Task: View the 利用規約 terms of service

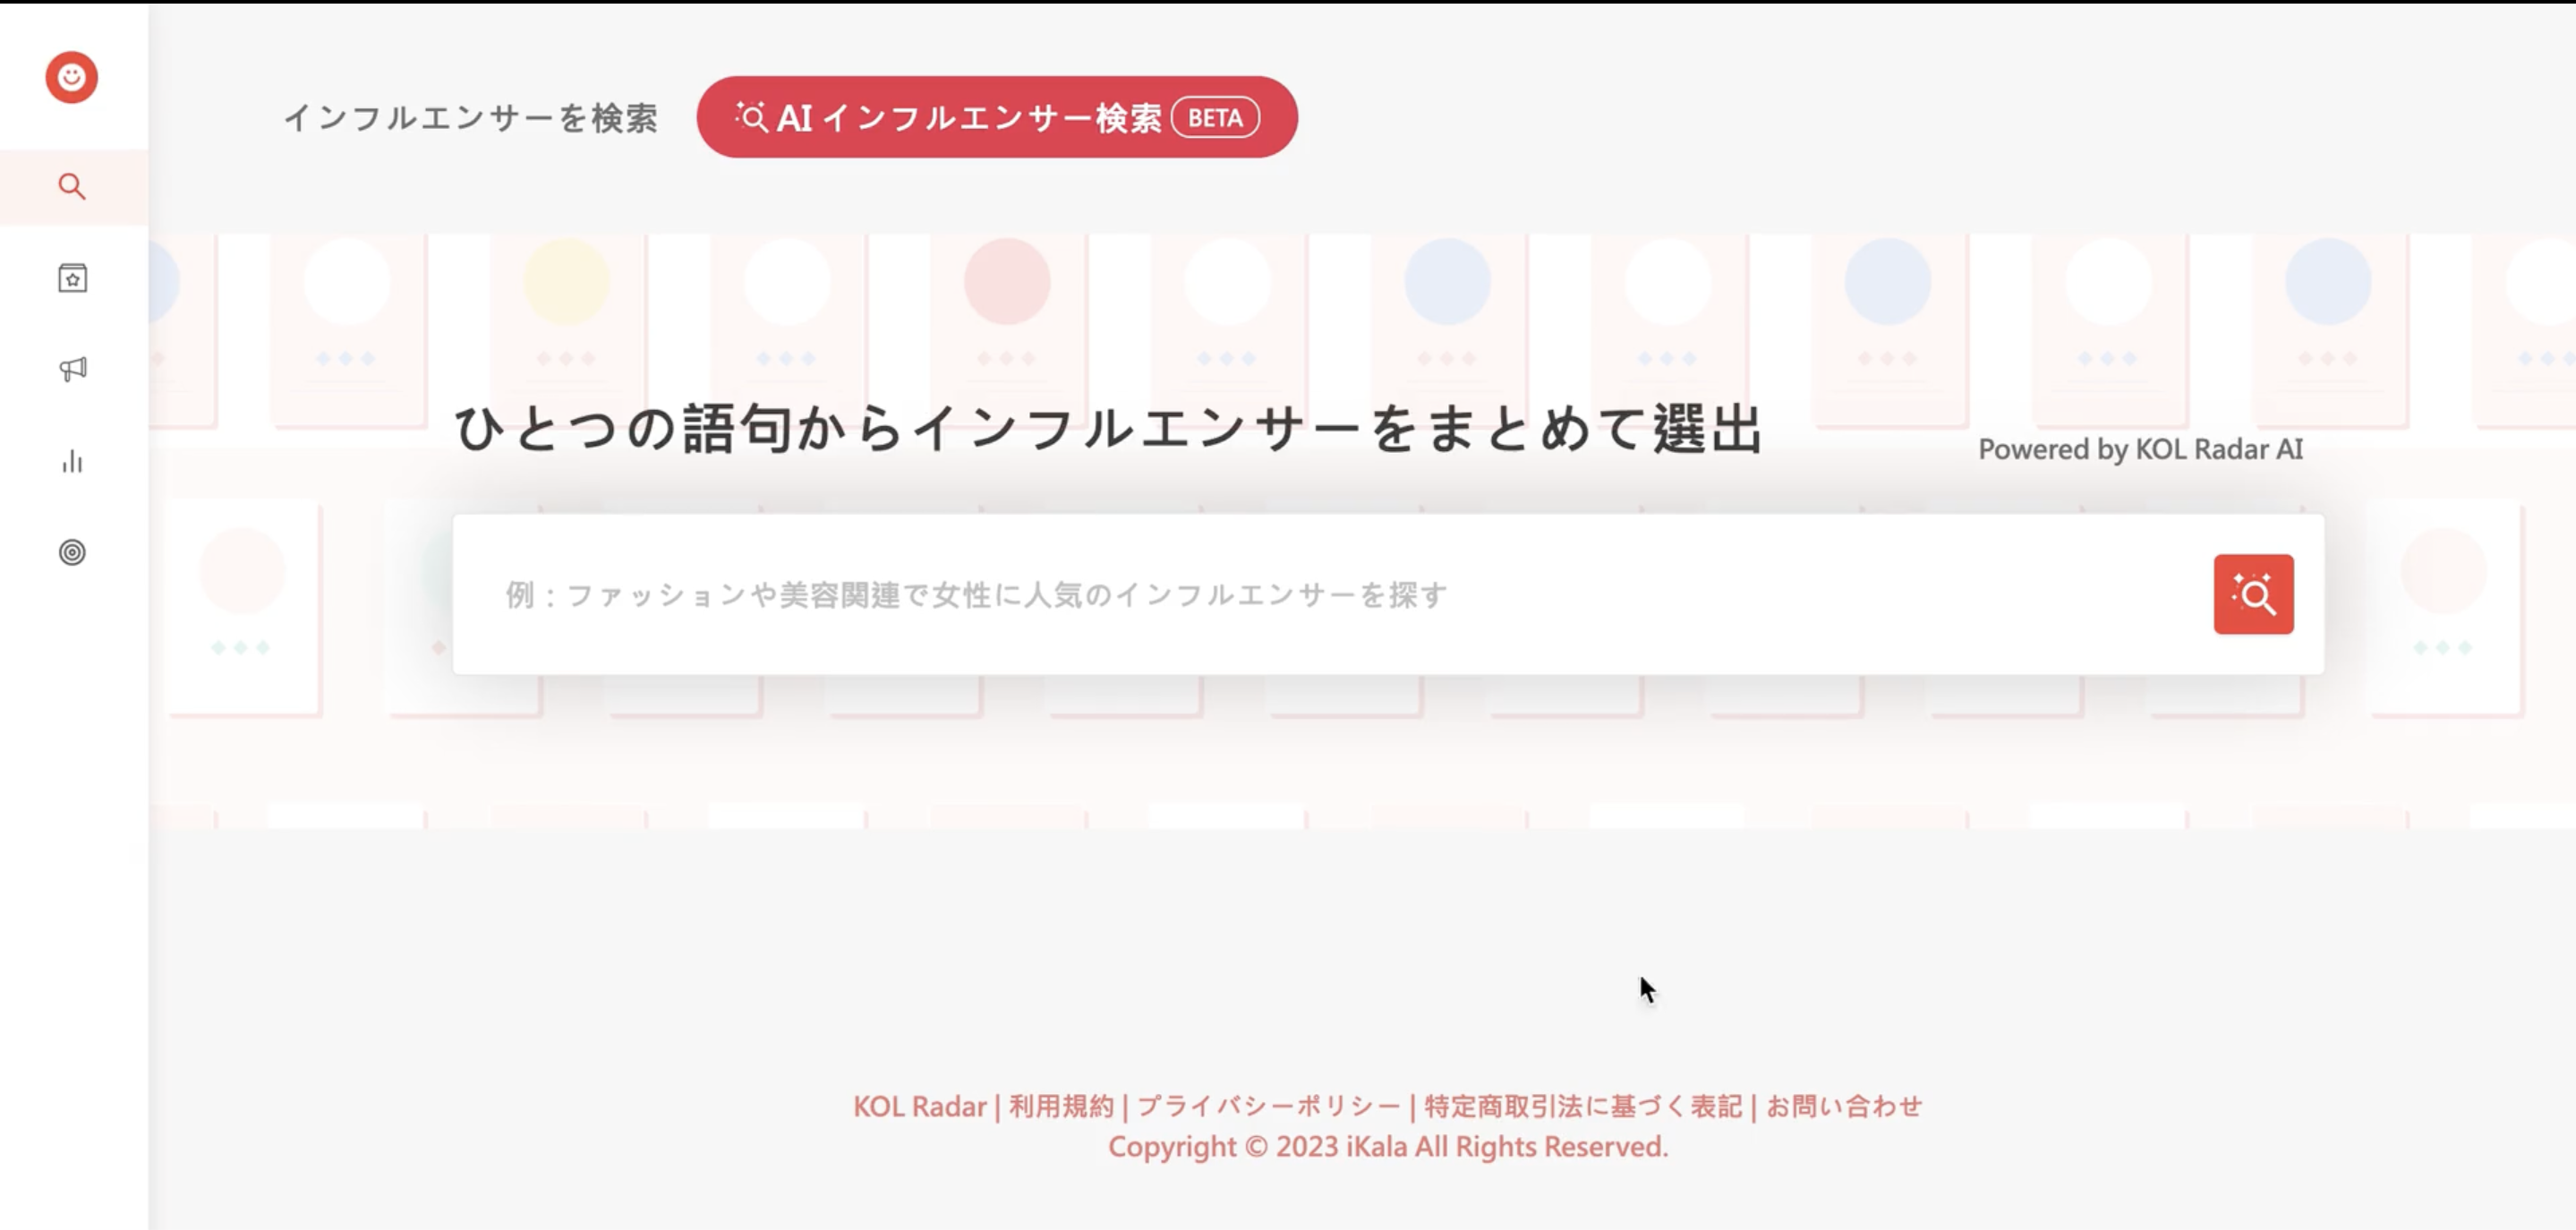Action: coord(1061,1106)
